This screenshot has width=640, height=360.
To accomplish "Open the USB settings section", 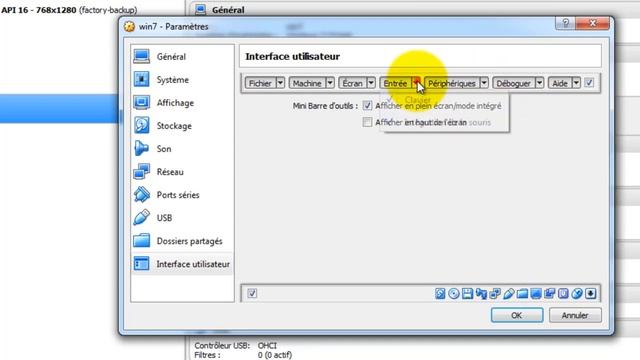I will pyautogui.click(x=182, y=218).
